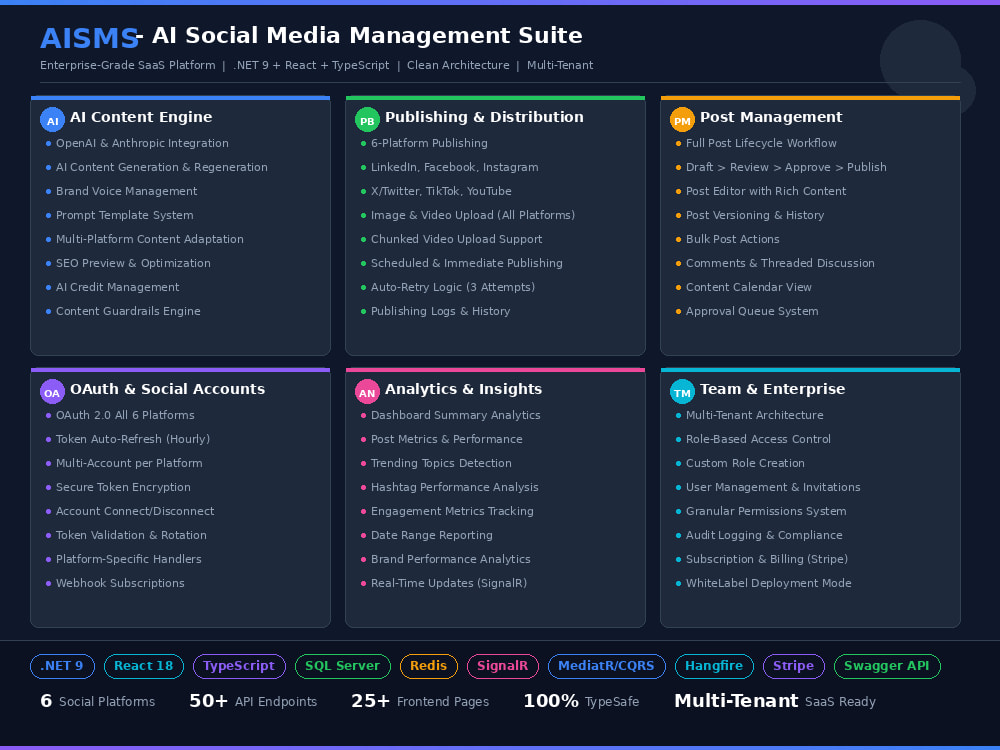Click LinkedIn, Facebook, Instagram item
This screenshot has width=1000, height=750.
(x=455, y=168)
